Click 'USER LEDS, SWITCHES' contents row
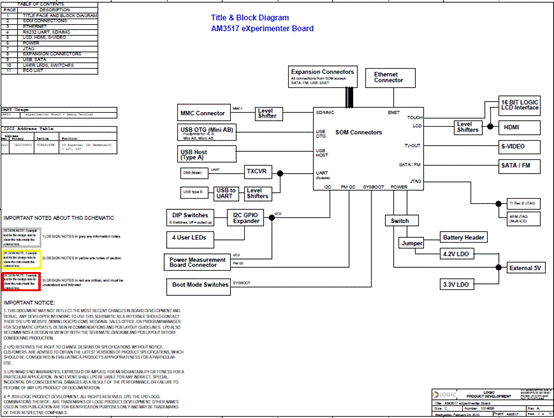554x418 pixels. coord(49,65)
